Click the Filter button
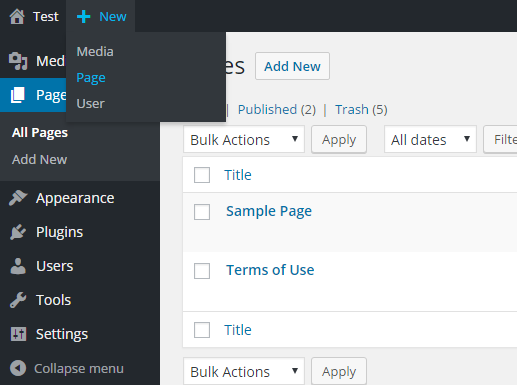The height and width of the screenshot is (385, 517). 501,139
